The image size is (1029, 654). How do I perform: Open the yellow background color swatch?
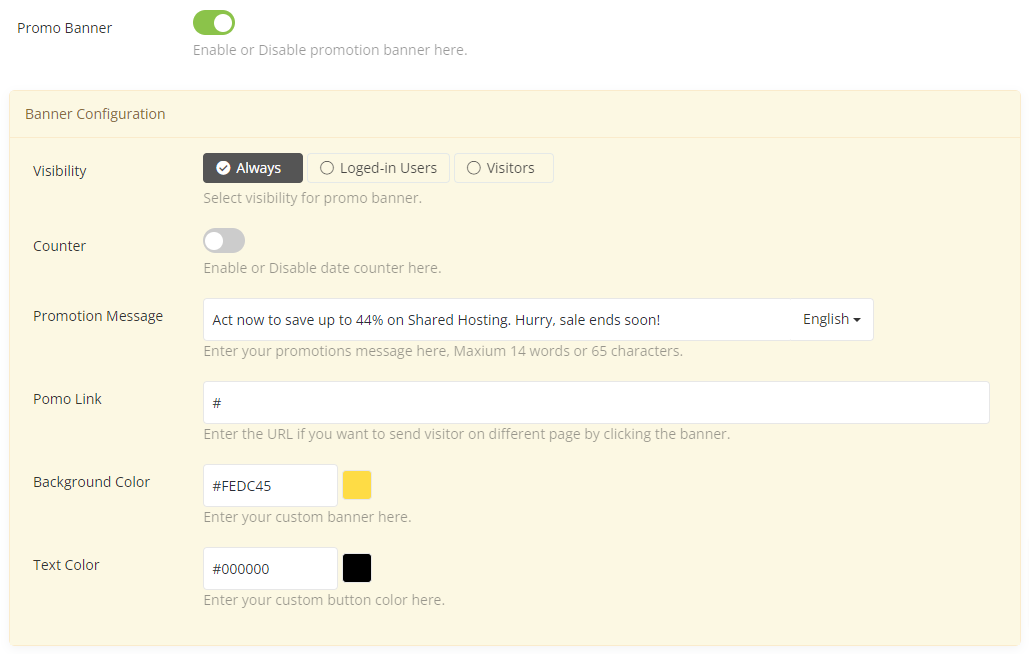(357, 485)
